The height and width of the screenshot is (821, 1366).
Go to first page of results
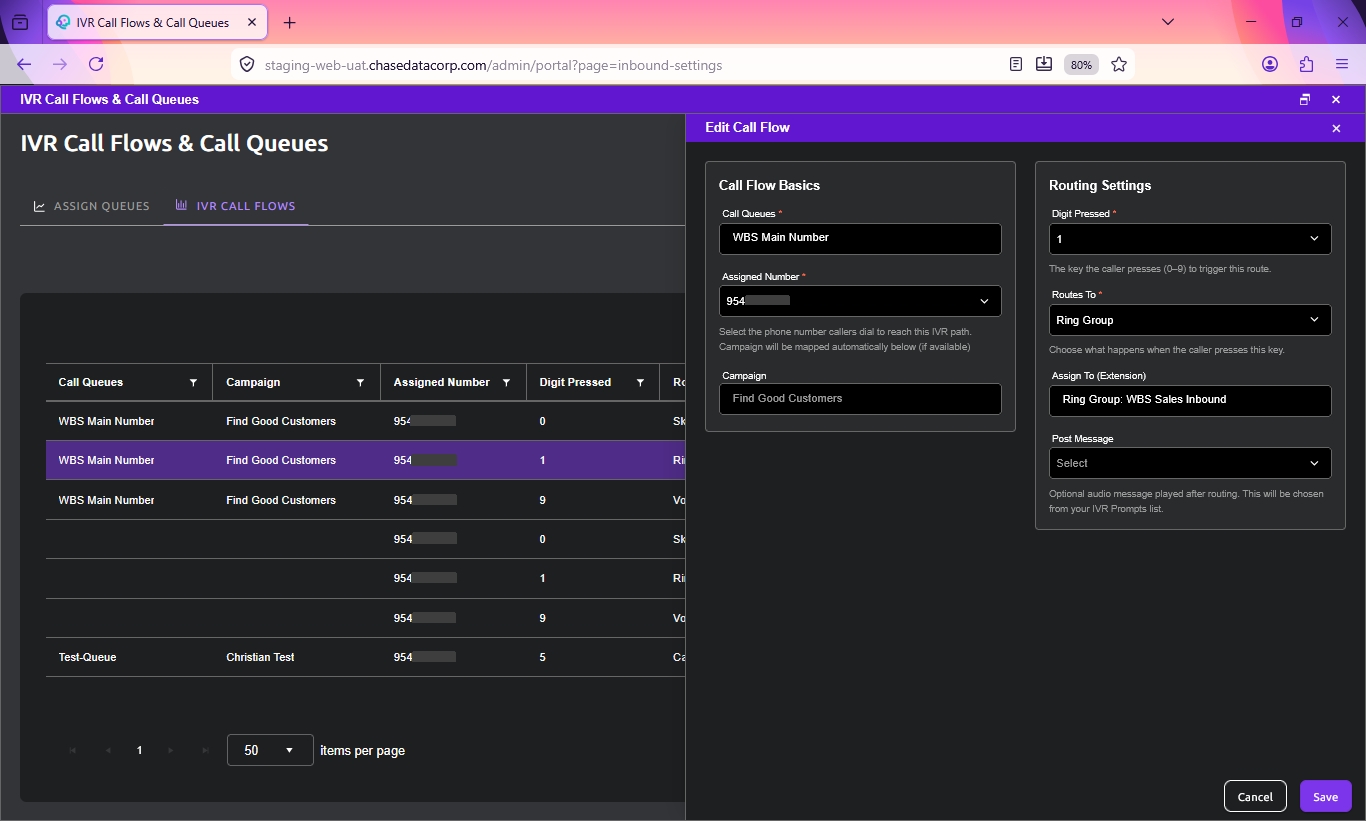coord(73,750)
